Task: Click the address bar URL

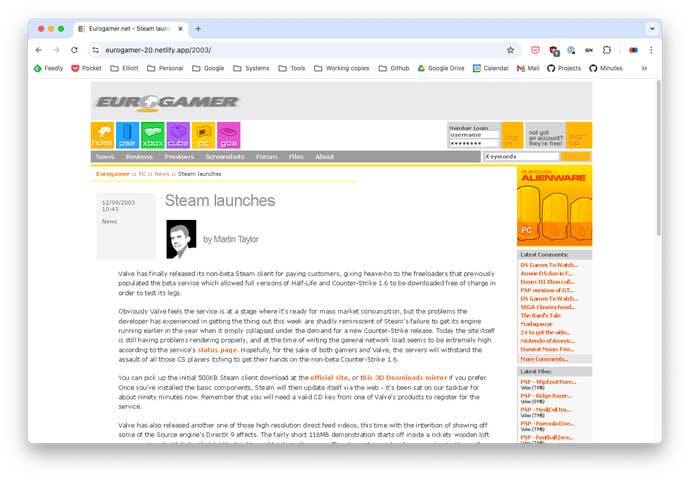Action: 158,50
